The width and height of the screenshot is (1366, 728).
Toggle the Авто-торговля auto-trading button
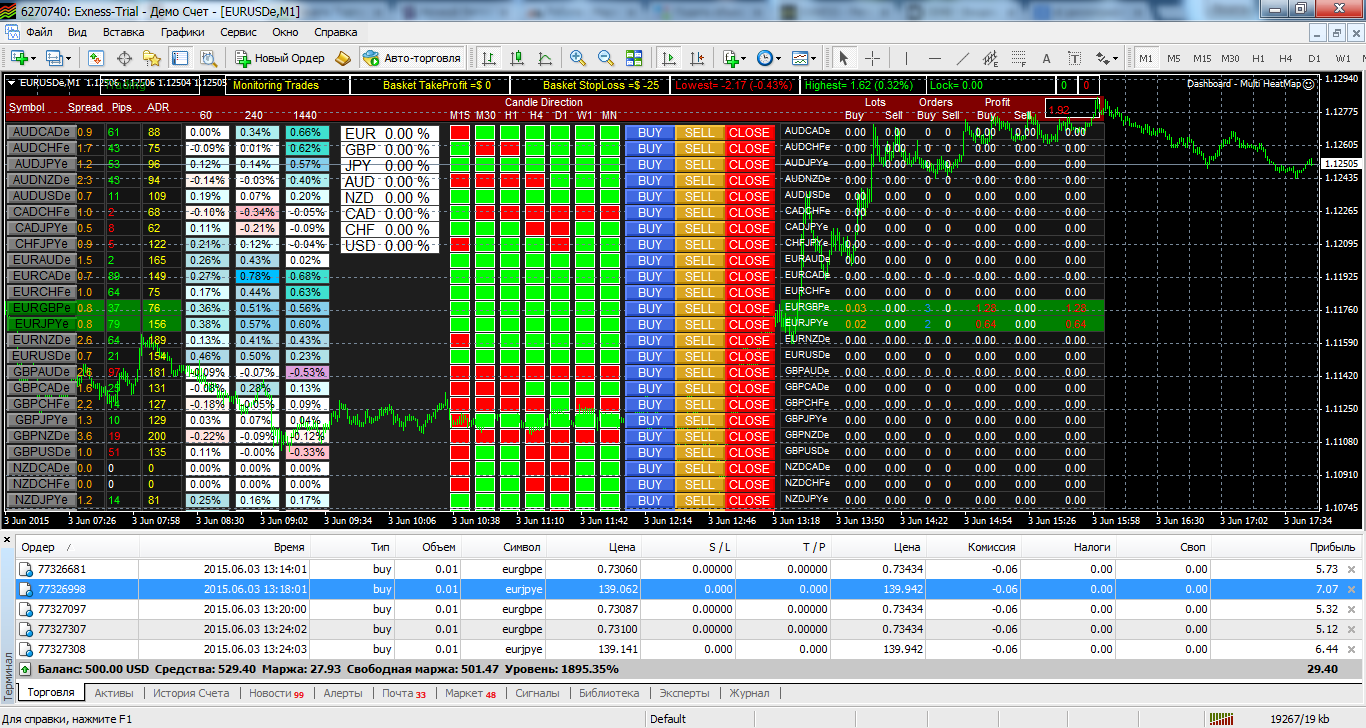pos(413,58)
